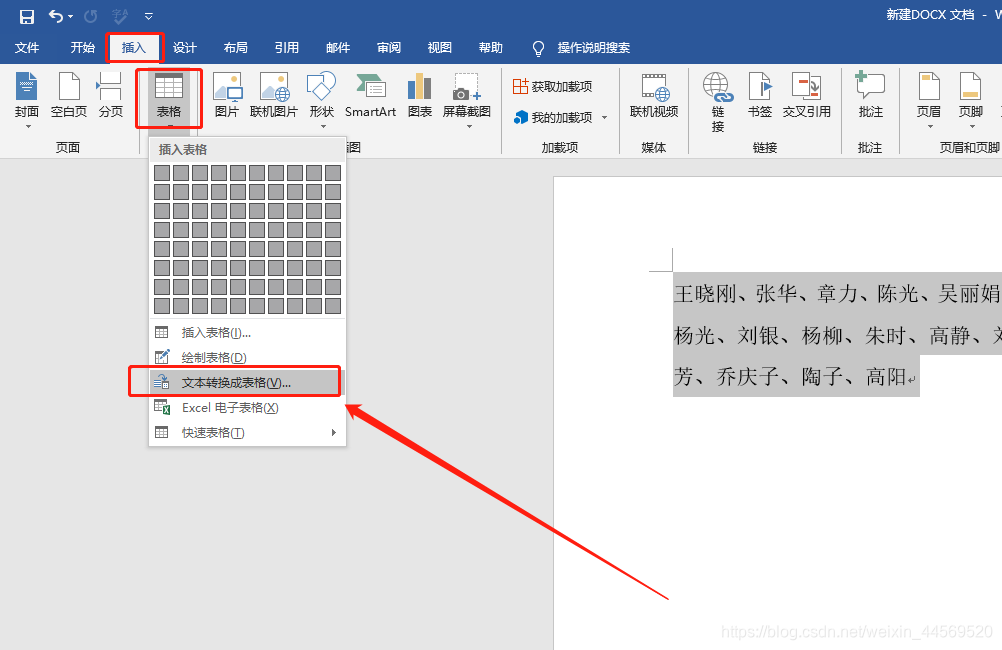Screen dimensions: 1002x650
Task: Customize the quick access toolbar dropdown
Action: click(x=148, y=17)
